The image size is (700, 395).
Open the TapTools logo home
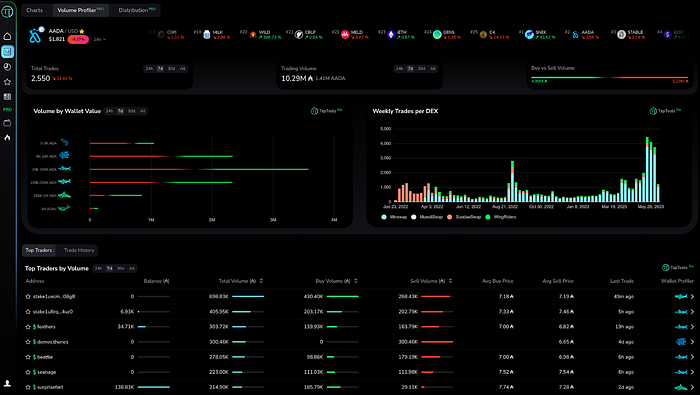[x=7, y=12]
